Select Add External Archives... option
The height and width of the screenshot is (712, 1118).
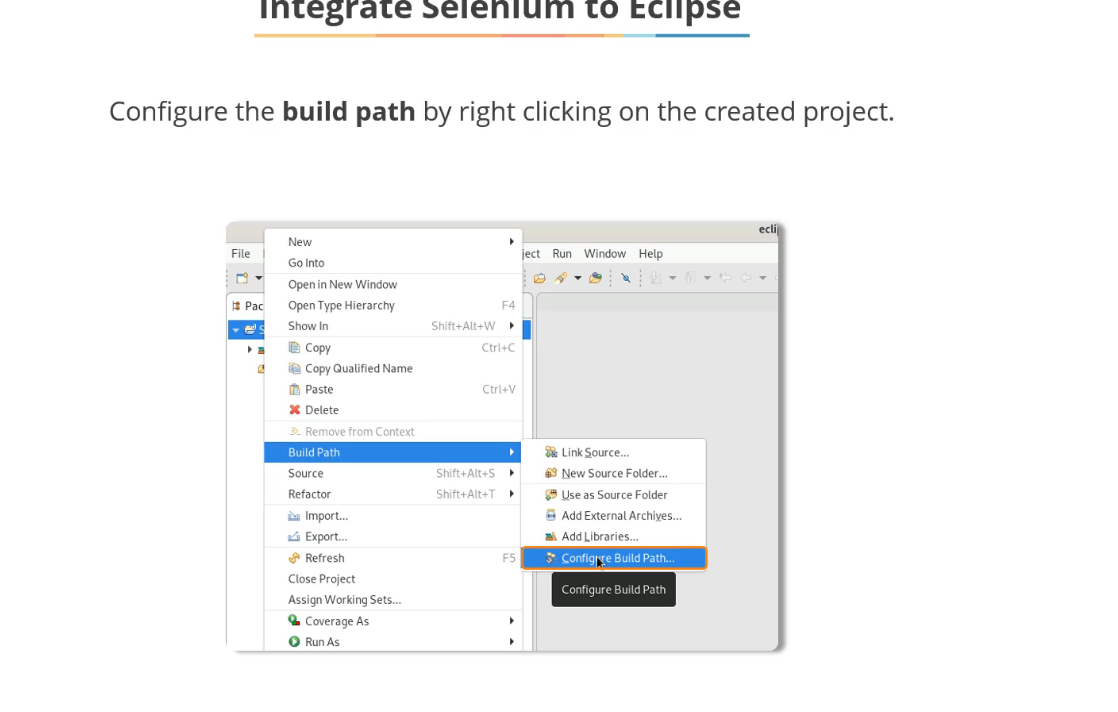click(614, 515)
